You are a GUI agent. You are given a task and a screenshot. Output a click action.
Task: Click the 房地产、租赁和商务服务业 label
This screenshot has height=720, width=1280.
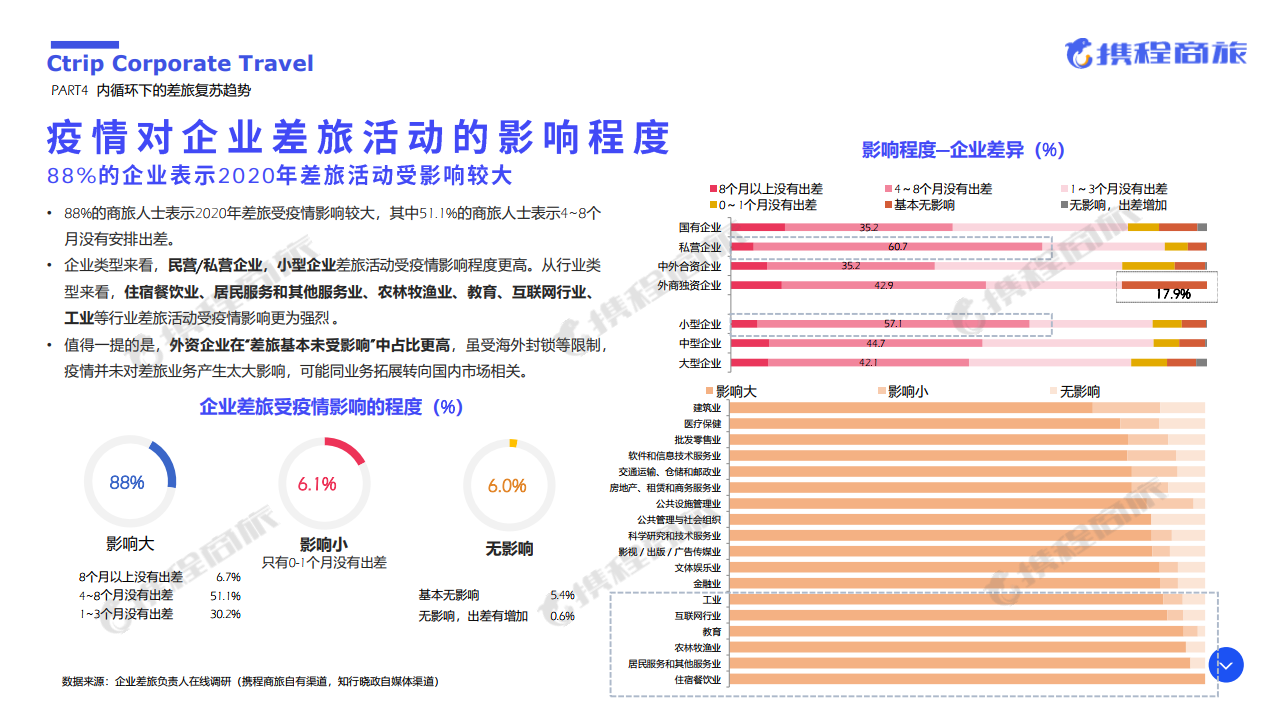point(665,488)
